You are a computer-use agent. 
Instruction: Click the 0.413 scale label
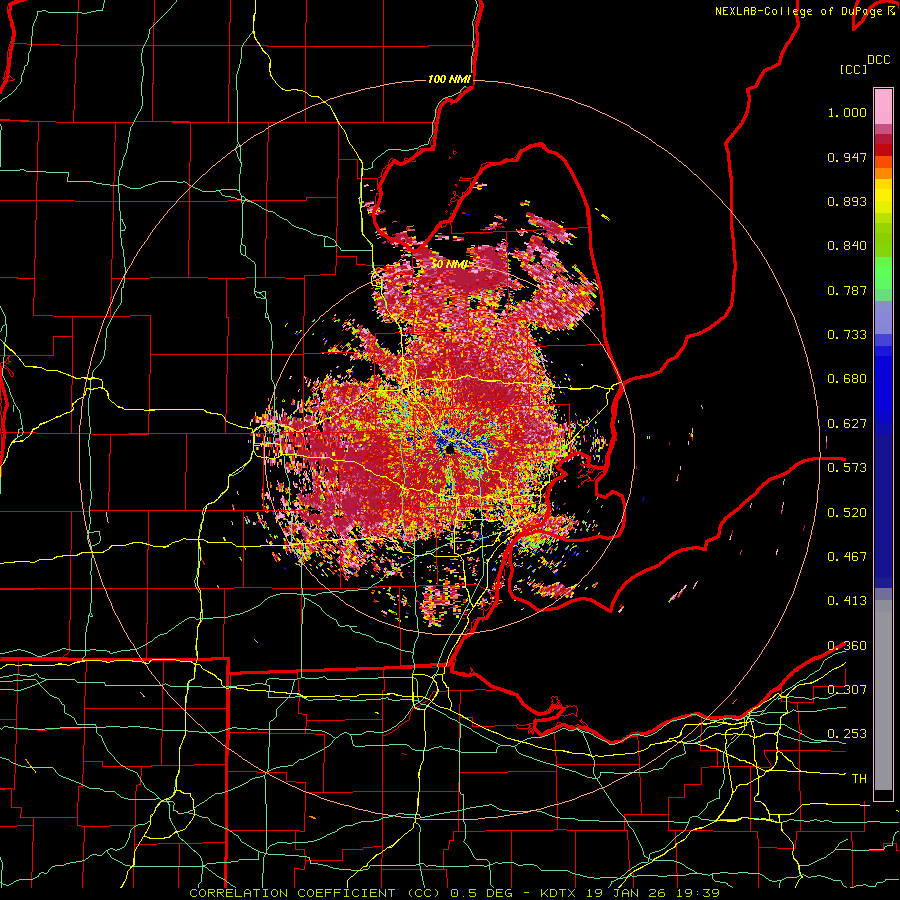pyautogui.click(x=847, y=601)
